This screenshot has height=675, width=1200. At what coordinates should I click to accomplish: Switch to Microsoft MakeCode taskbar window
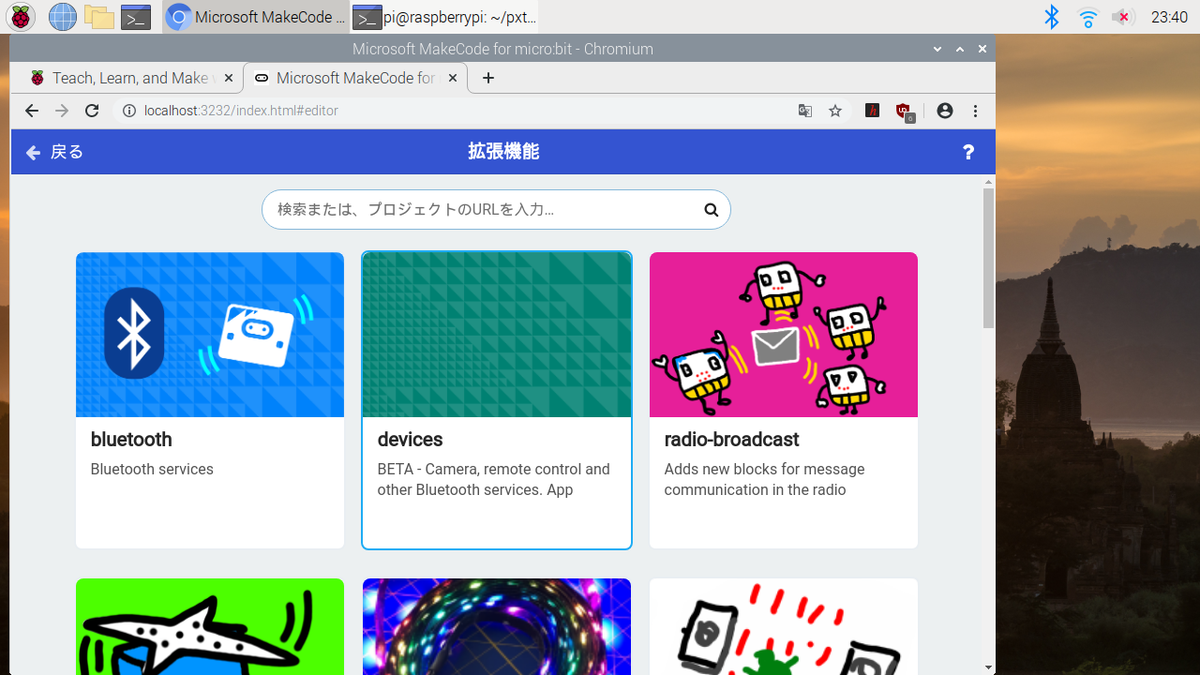tap(256, 17)
